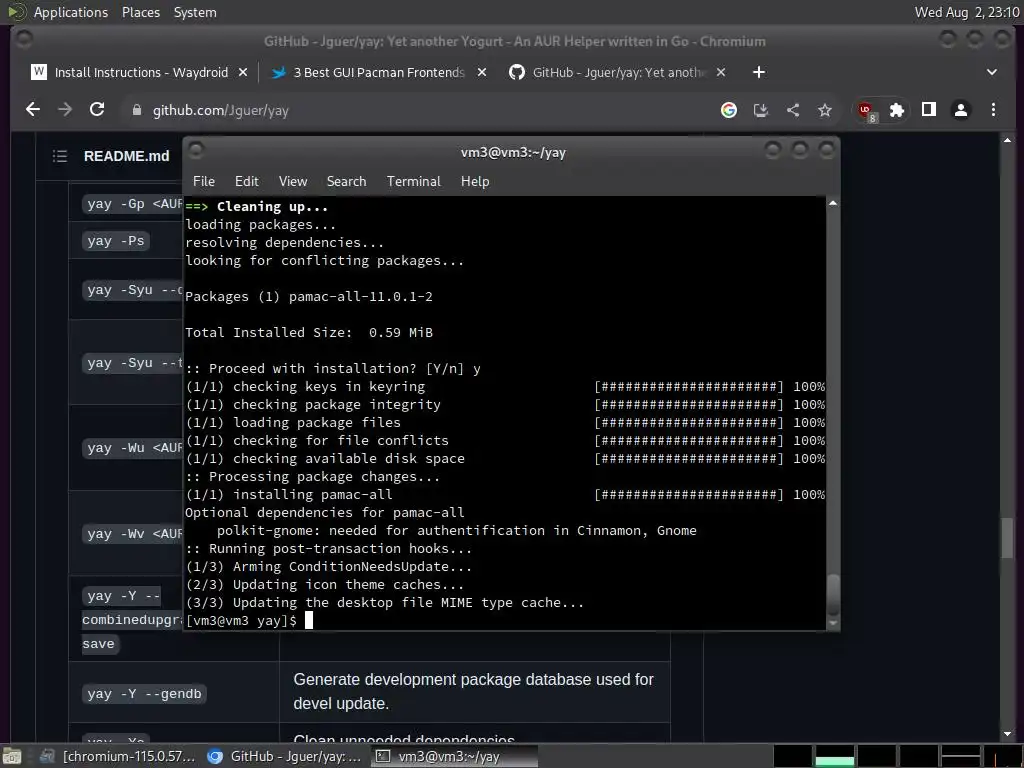Click the clock Wed Aug 2, 23:10
Image resolution: width=1024 pixels, height=768 pixels.
tap(967, 12)
